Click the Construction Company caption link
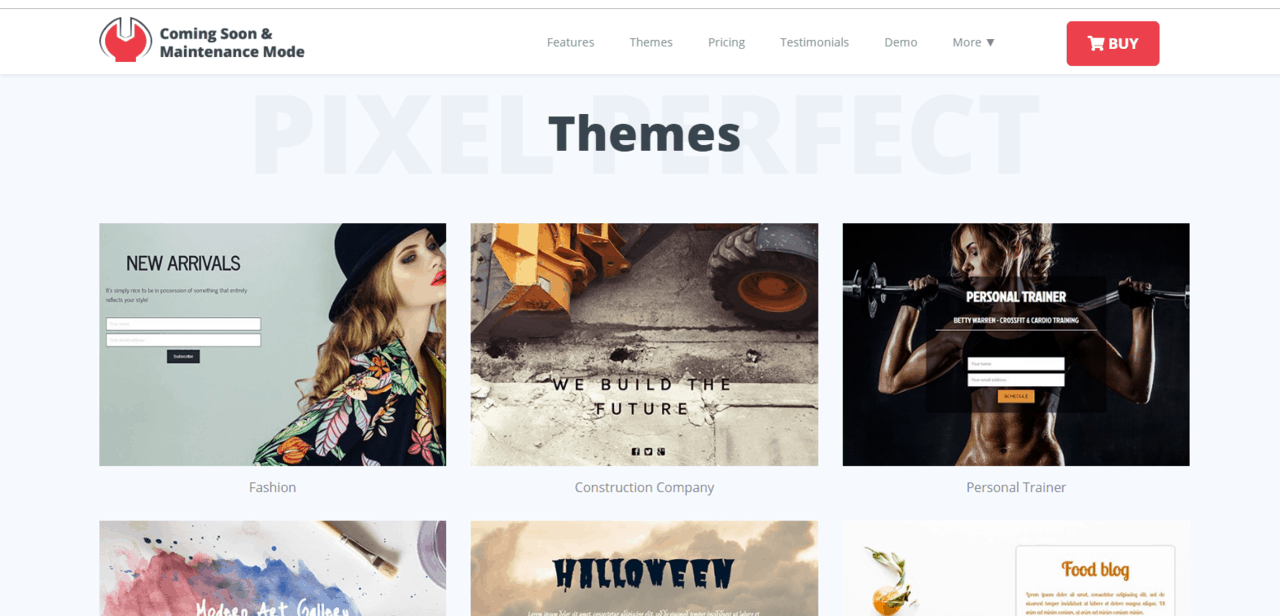This screenshot has height=616, width=1280. pos(644,487)
